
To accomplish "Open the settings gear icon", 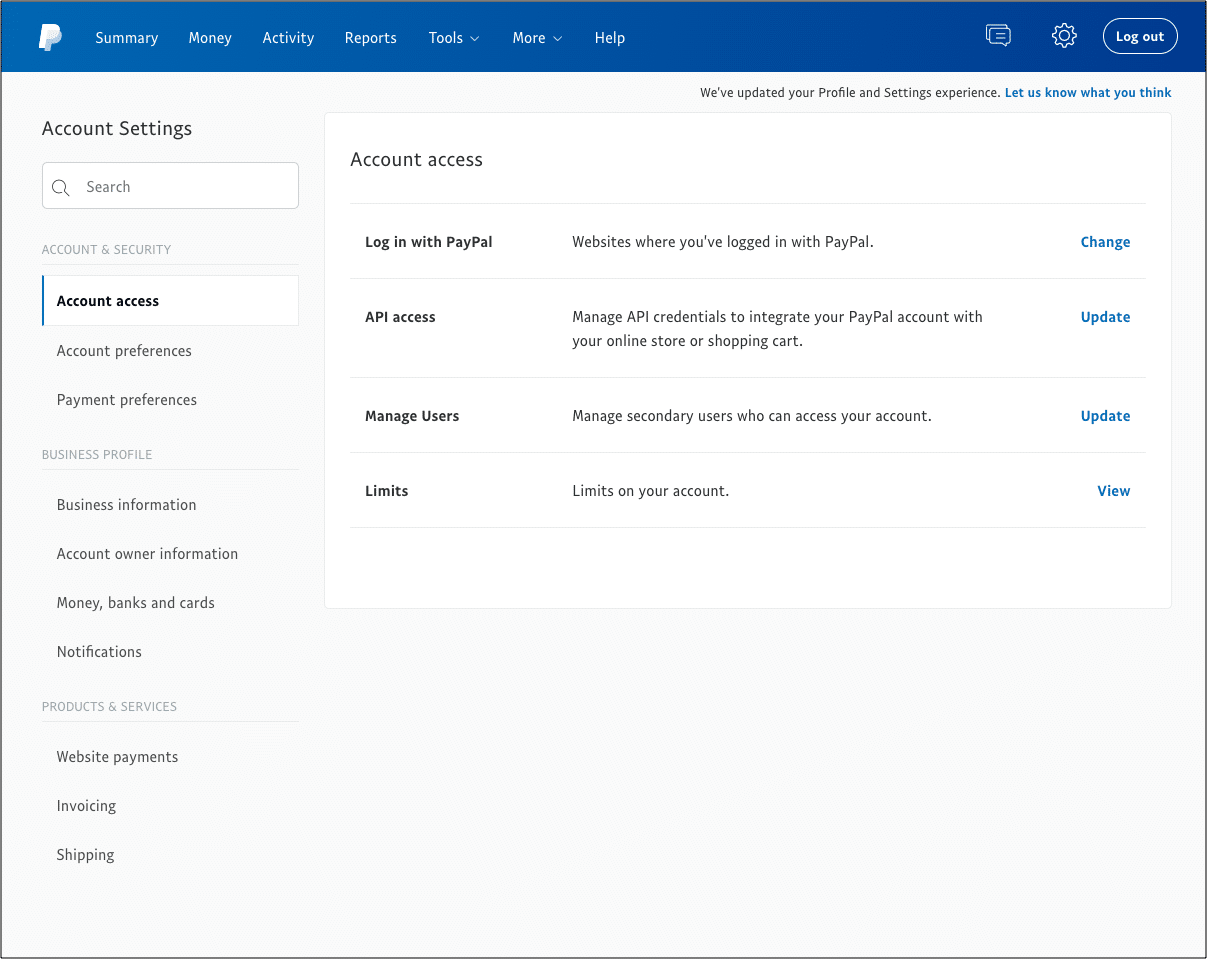I will coord(1064,36).
